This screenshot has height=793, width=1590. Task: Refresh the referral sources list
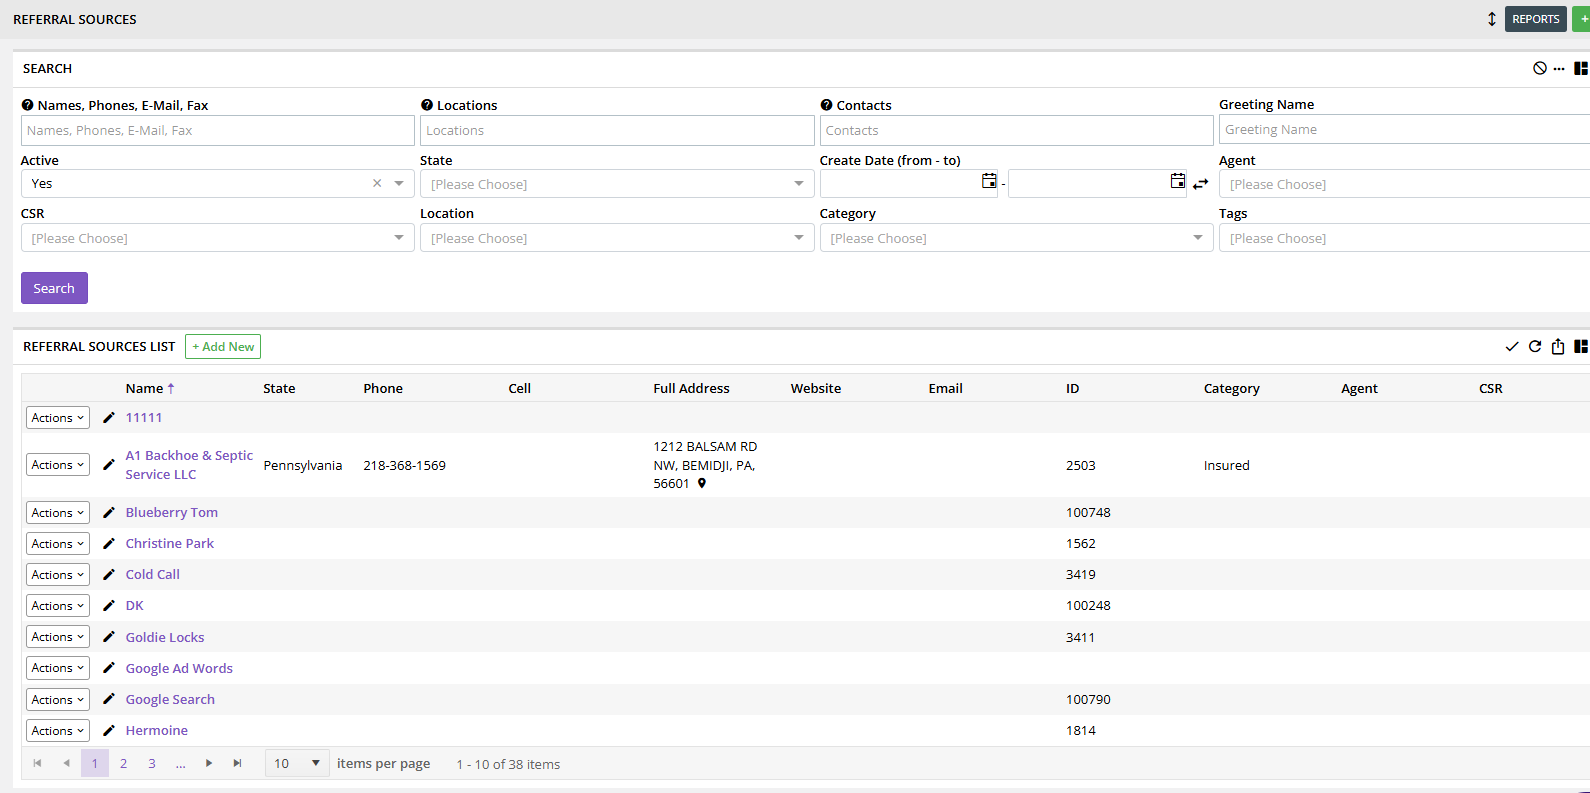[x=1535, y=346]
